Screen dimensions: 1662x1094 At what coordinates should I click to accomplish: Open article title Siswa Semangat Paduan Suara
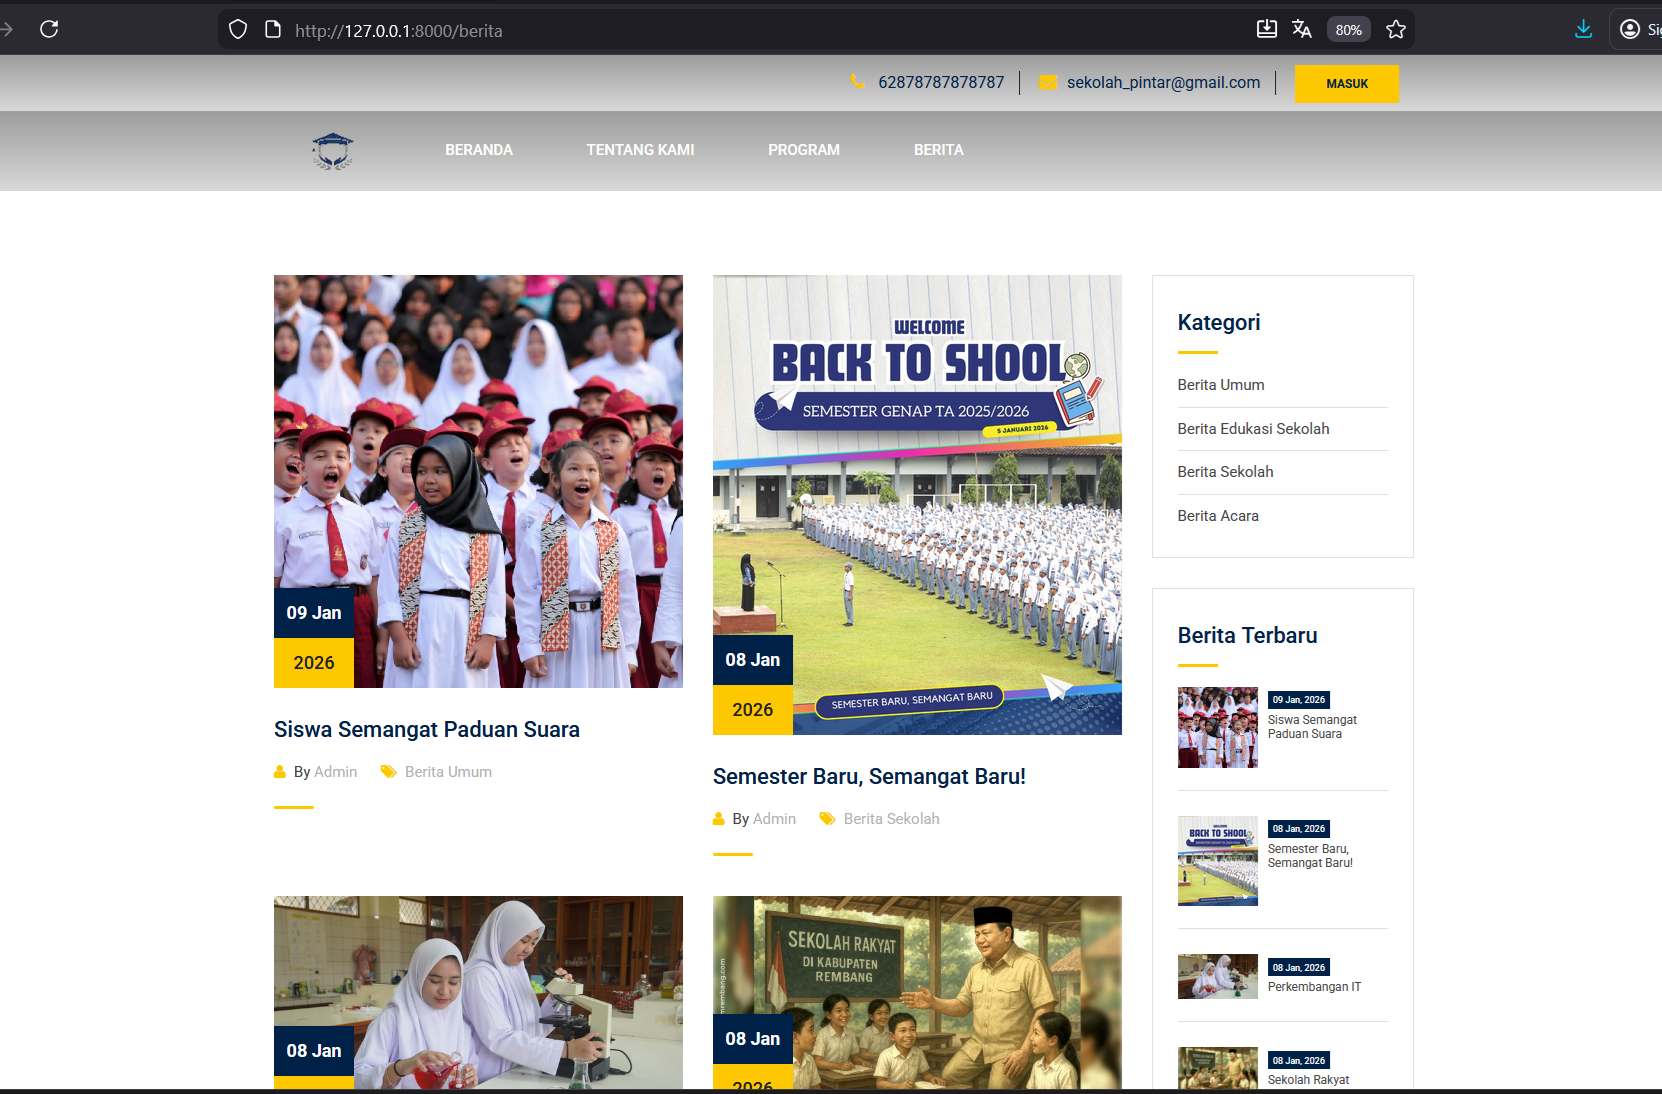(x=427, y=730)
